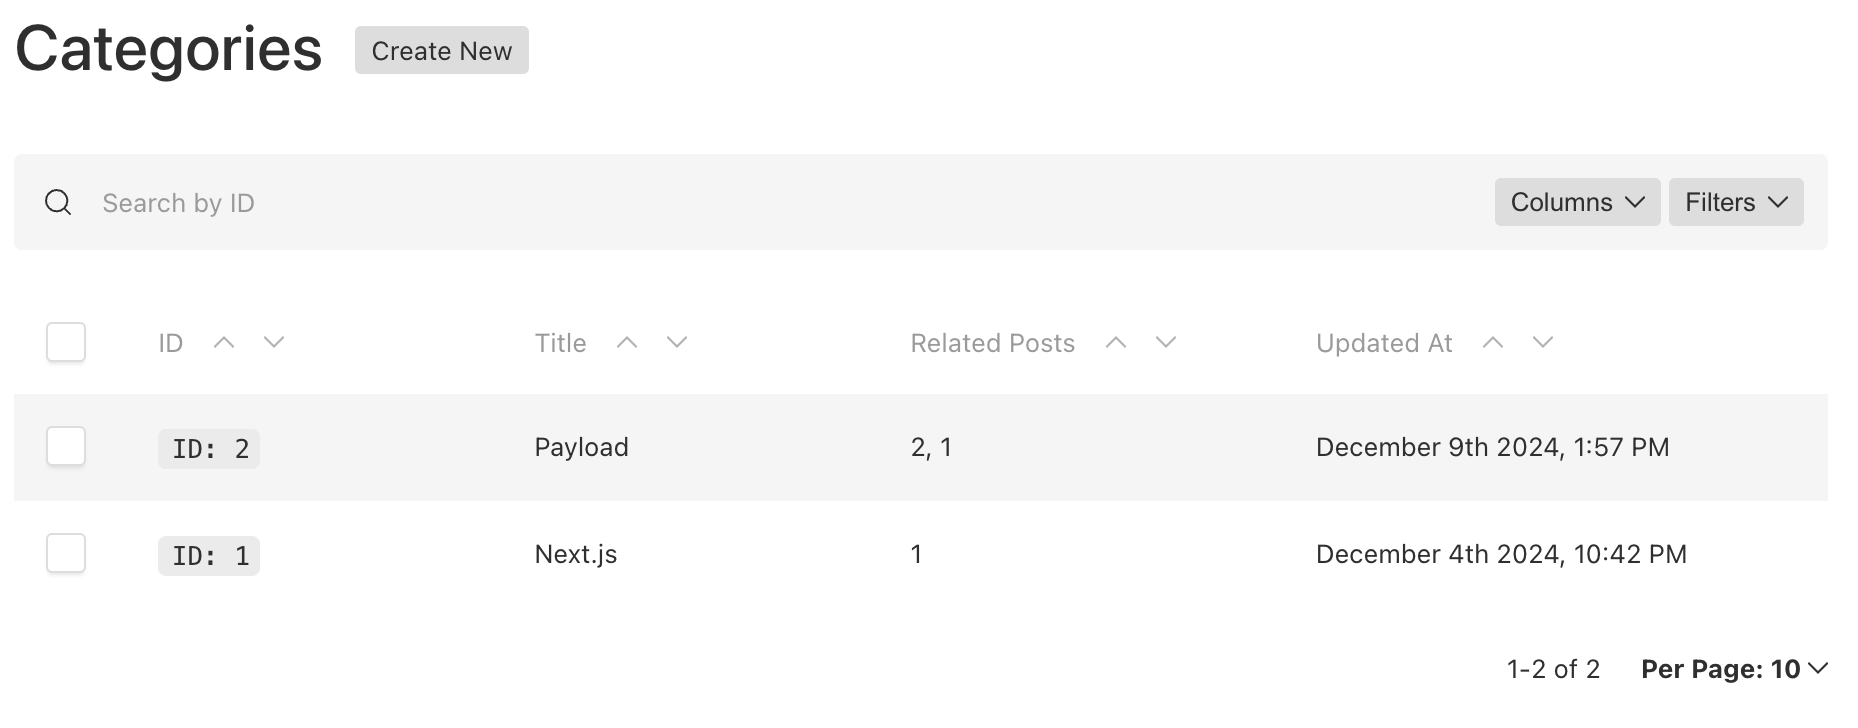Sort Updated At ascending
The image size is (1858, 728).
pyautogui.click(x=1493, y=343)
